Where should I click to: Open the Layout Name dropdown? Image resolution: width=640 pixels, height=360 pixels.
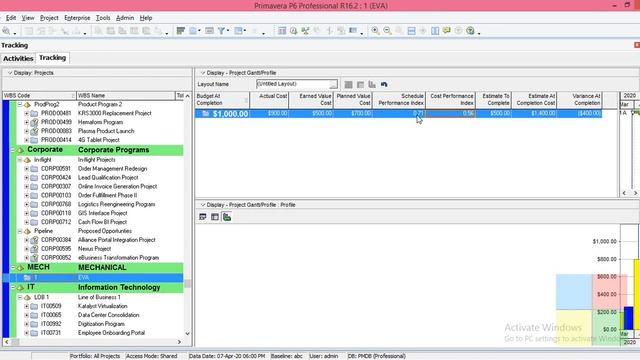coord(333,84)
